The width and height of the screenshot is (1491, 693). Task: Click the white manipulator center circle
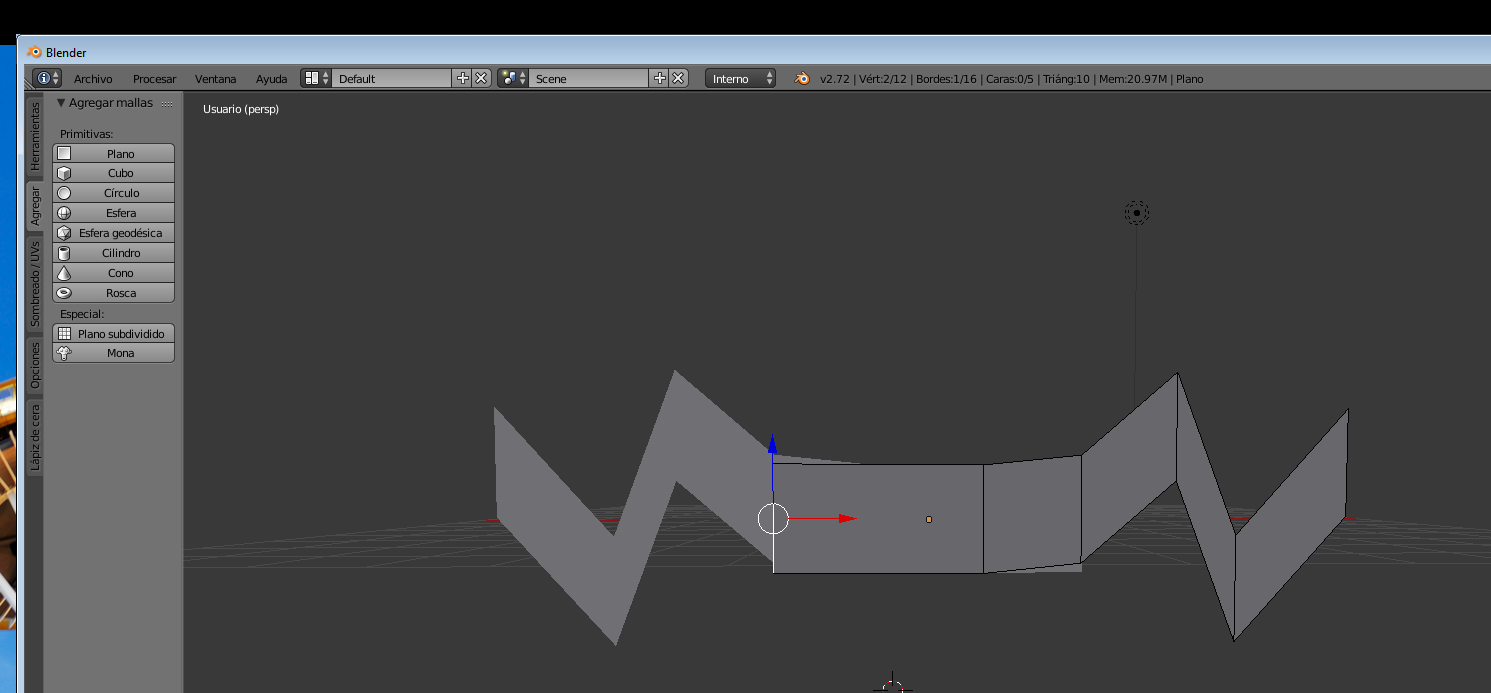(773, 518)
